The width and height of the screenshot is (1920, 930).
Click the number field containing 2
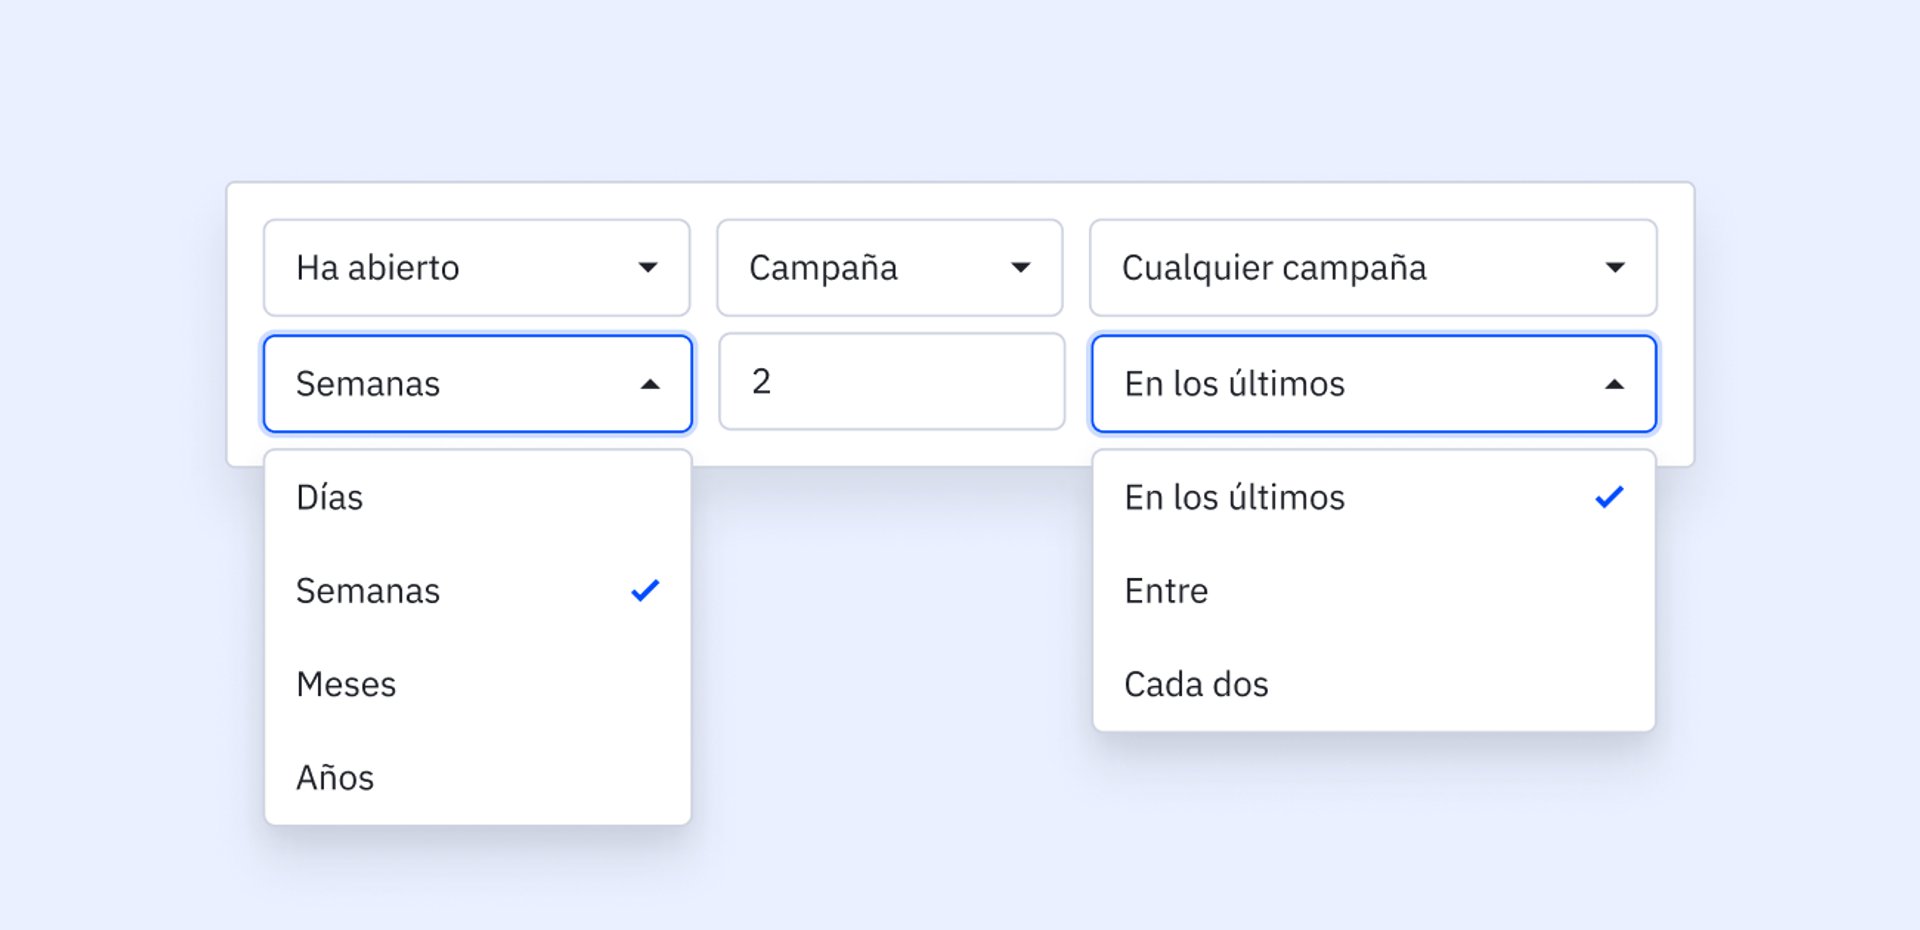coord(891,382)
